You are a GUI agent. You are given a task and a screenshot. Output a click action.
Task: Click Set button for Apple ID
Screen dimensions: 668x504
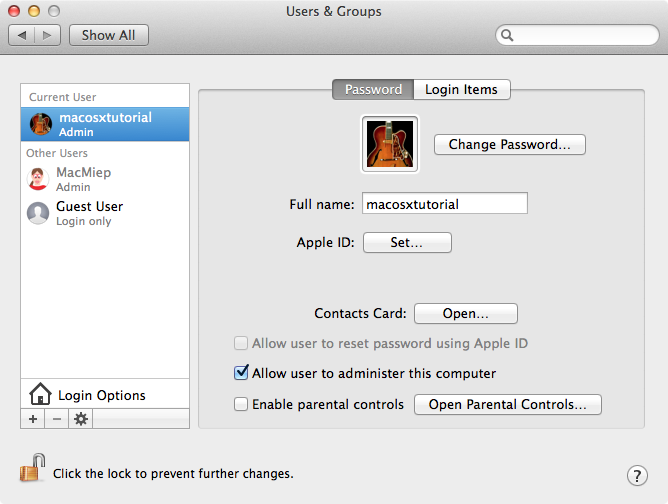(x=407, y=242)
